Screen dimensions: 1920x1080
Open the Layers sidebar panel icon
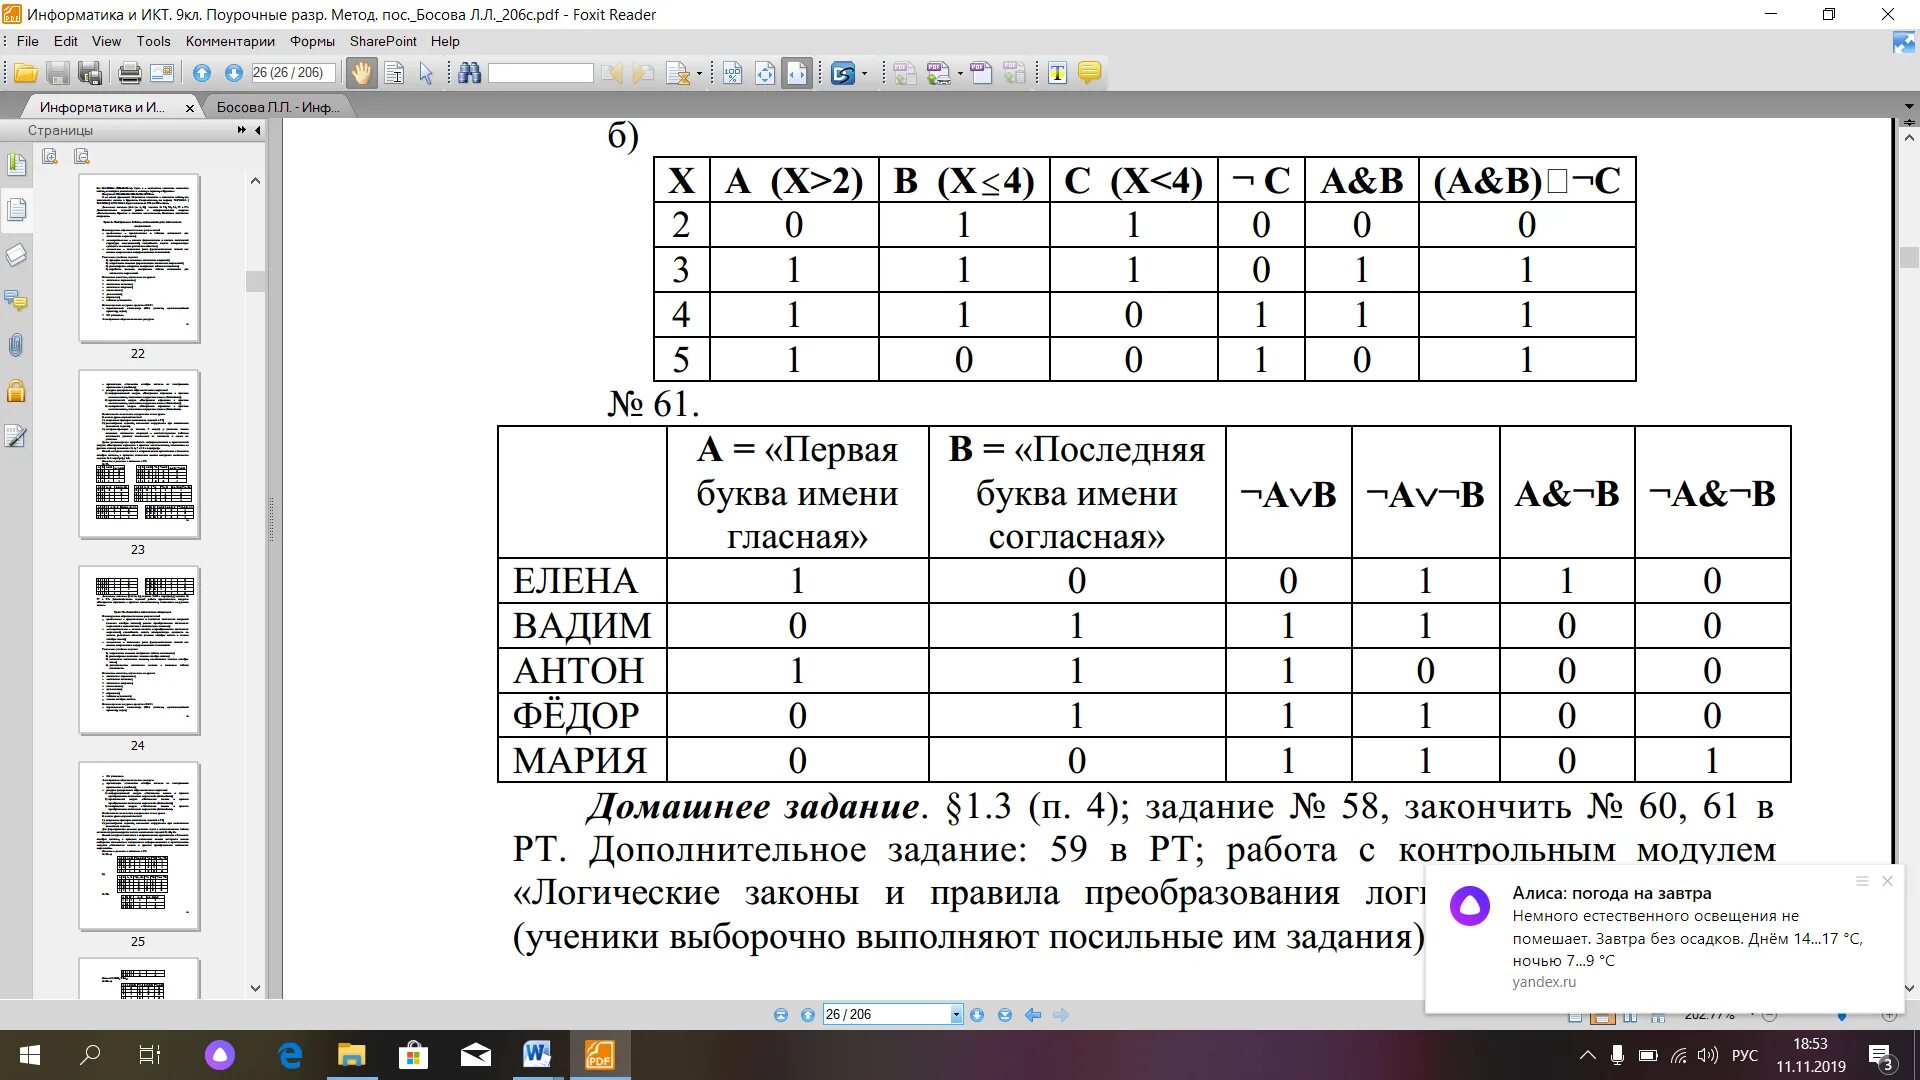point(16,255)
